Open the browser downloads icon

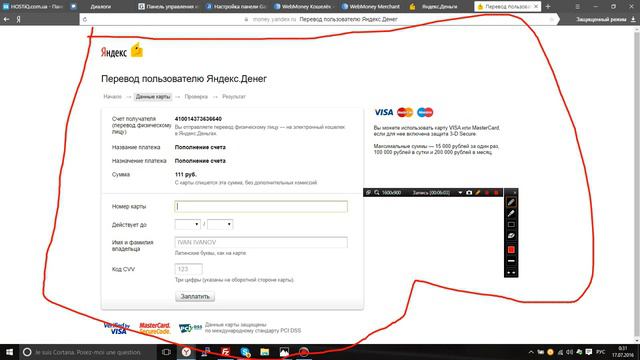coord(633,19)
